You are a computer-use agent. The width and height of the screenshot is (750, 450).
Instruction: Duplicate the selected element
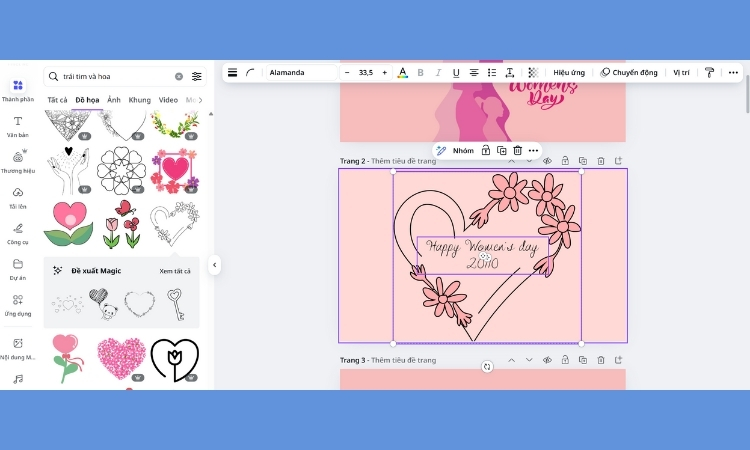(x=501, y=150)
